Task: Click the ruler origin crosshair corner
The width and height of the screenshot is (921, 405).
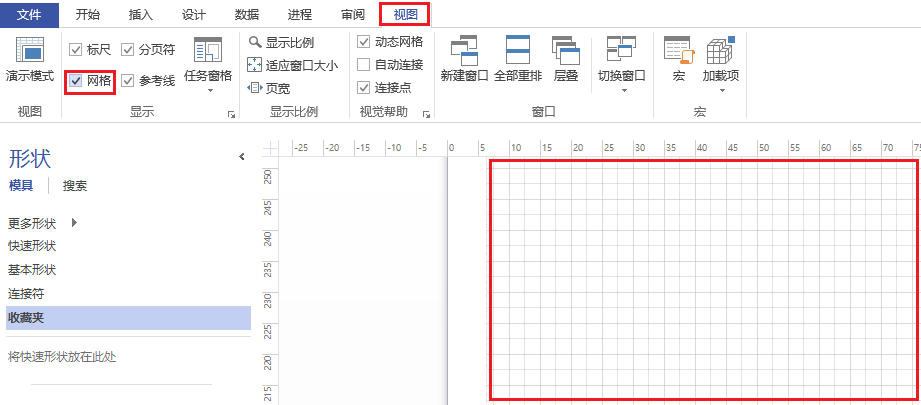Action: (270, 148)
